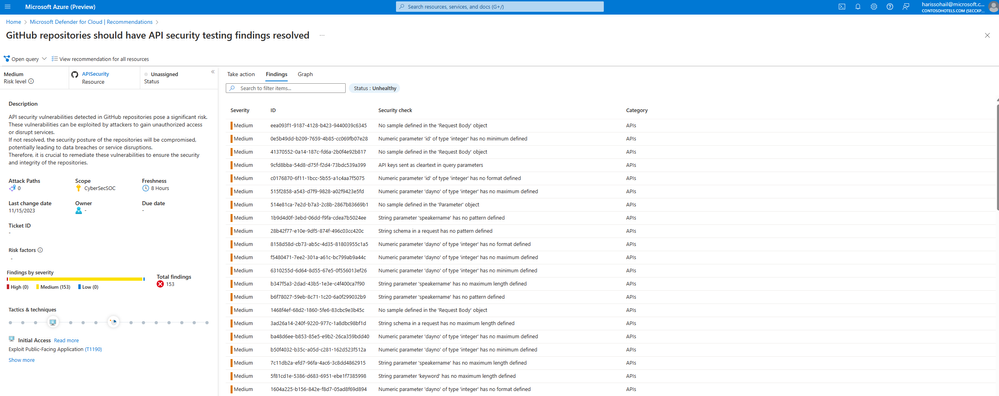Select the second highlighted tactic node

pyautogui.click(x=113, y=322)
